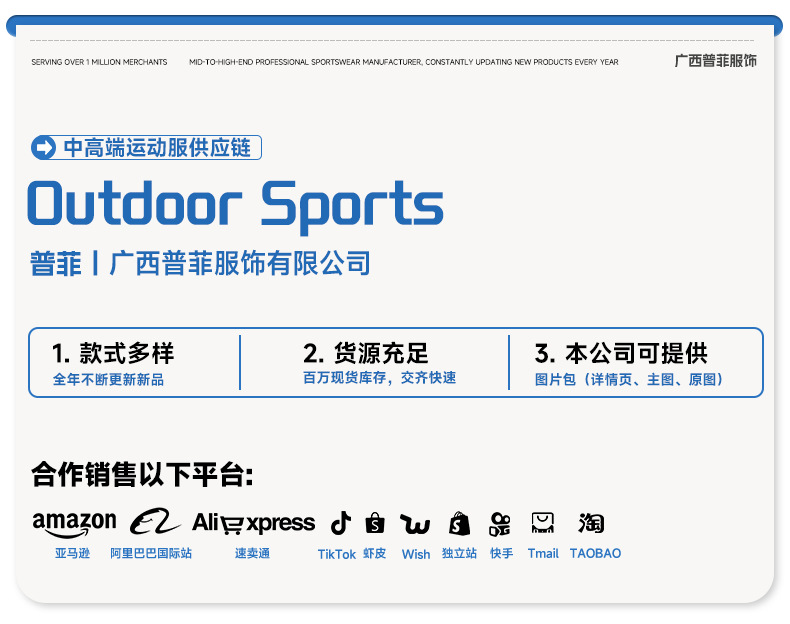The height and width of the screenshot is (624, 790).
Task: Click the 快手 label
Action: pyautogui.click(x=501, y=553)
